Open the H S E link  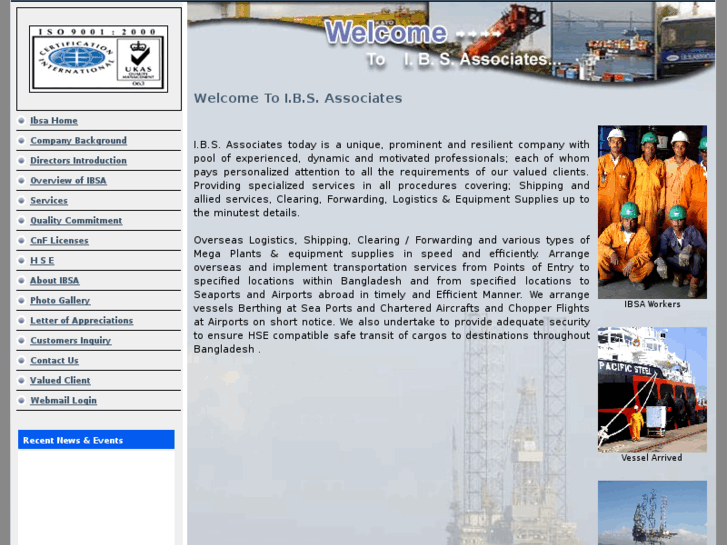(42, 260)
